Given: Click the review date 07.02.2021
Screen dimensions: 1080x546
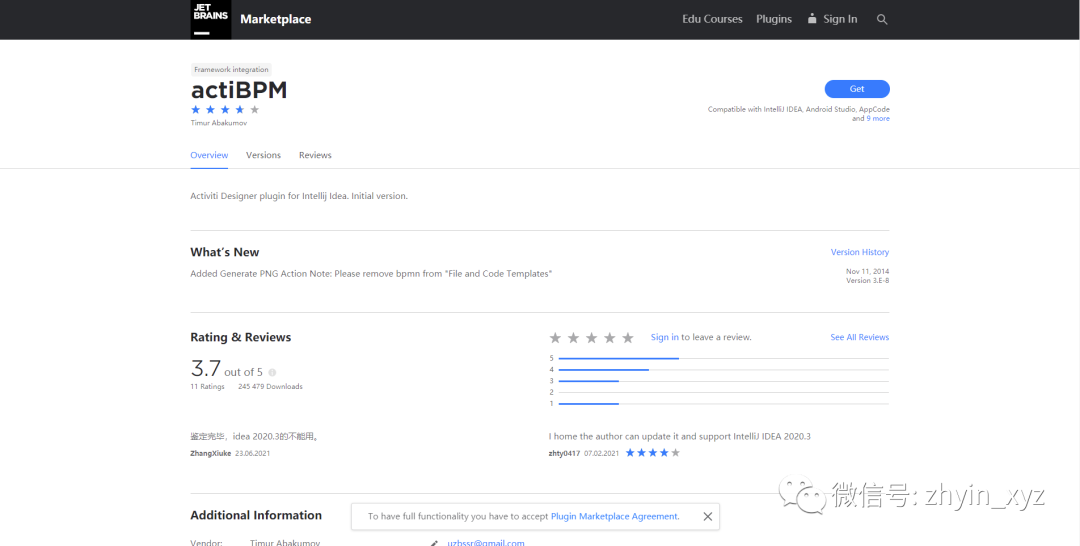Looking at the screenshot, I should tap(601, 454).
